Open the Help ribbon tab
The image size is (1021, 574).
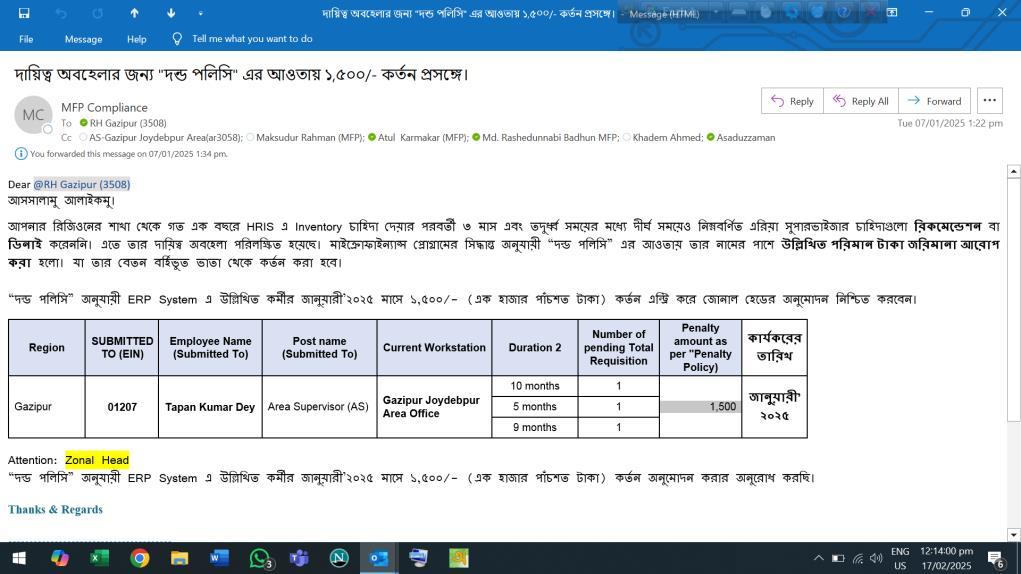point(137,39)
